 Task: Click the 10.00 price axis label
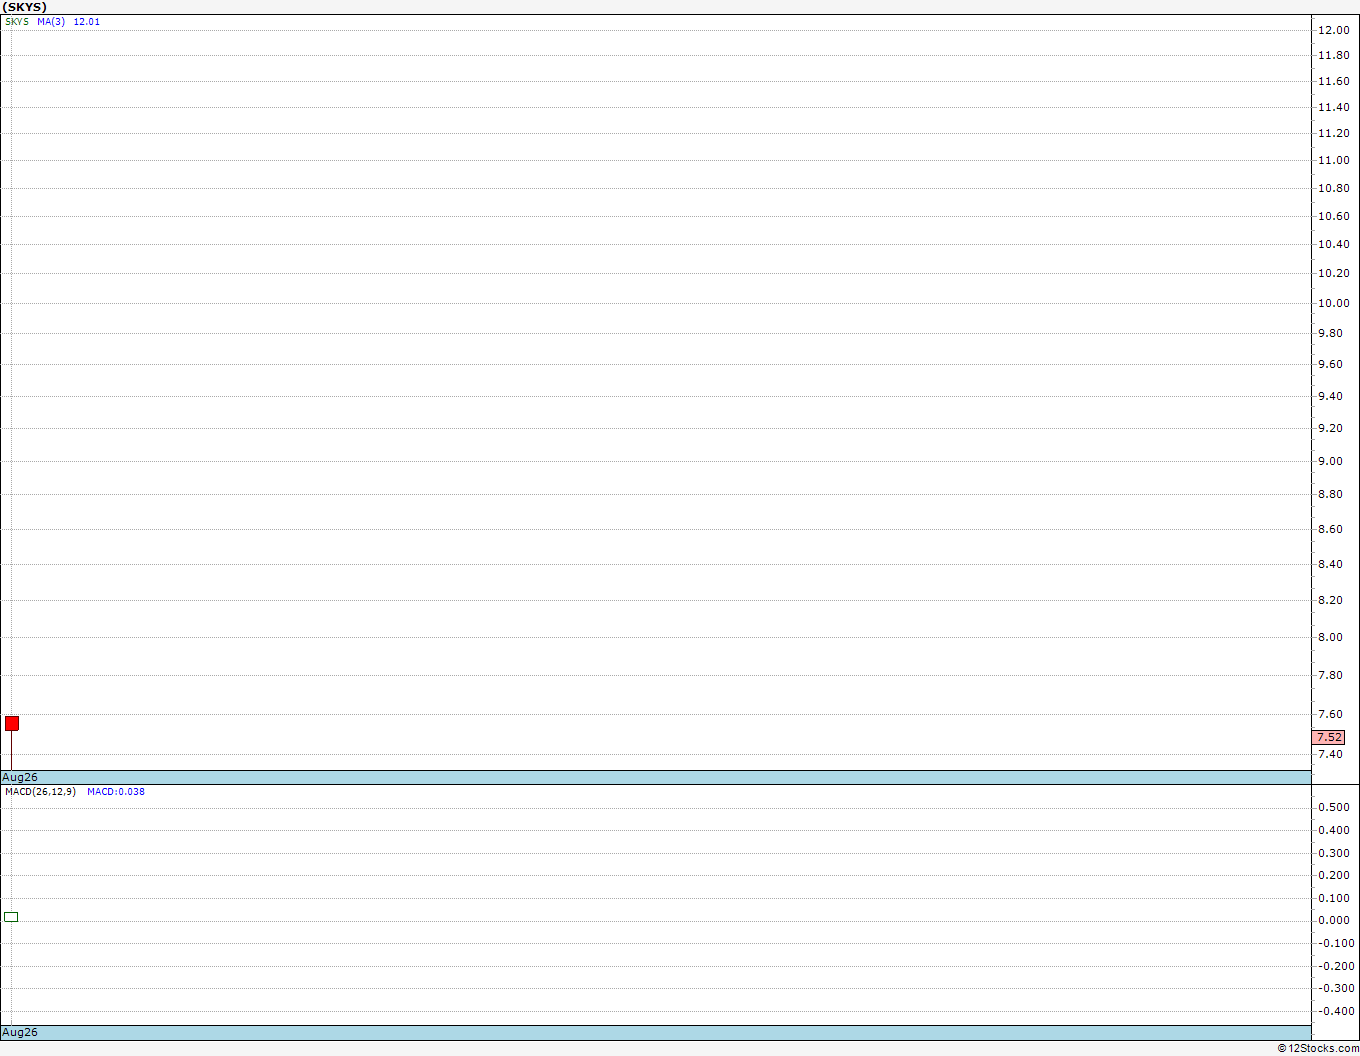tap(1333, 303)
